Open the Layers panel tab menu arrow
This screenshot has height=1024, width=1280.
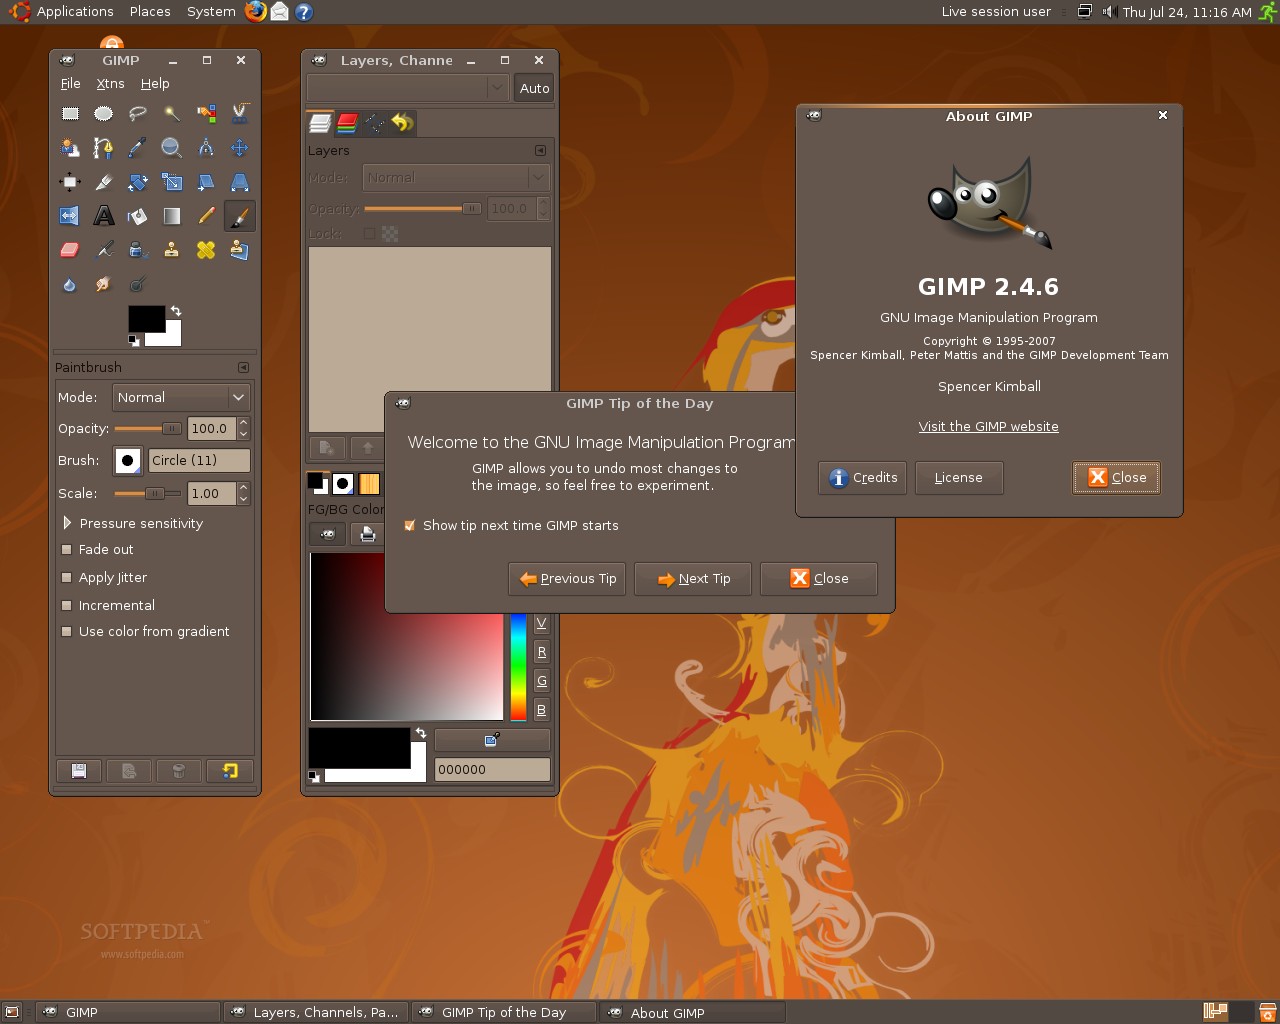[540, 150]
